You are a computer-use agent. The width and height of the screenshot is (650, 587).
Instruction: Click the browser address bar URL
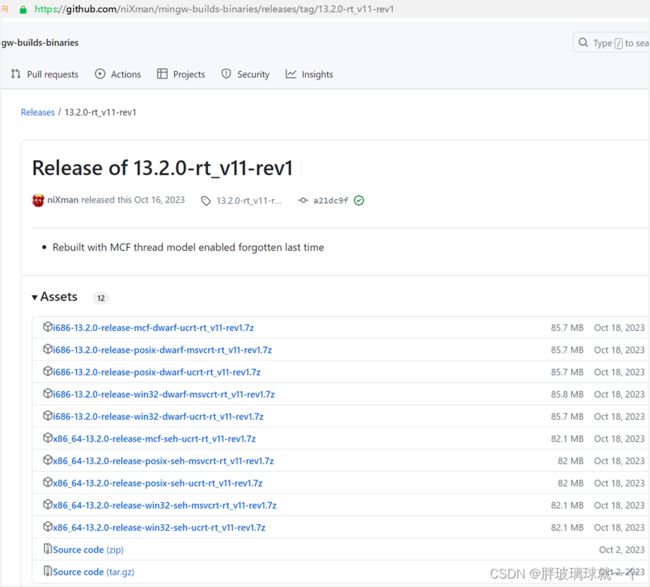(x=214, y=9)
